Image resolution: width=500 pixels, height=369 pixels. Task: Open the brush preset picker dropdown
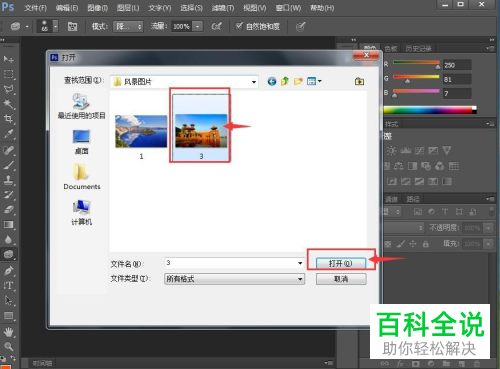(x=56, y=26)
